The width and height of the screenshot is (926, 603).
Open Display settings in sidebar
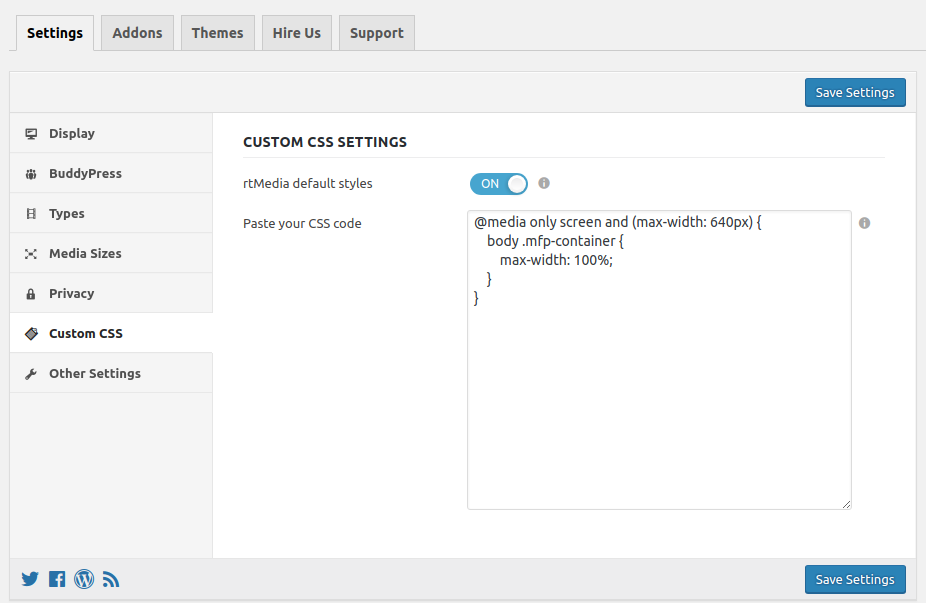point(72,133)
